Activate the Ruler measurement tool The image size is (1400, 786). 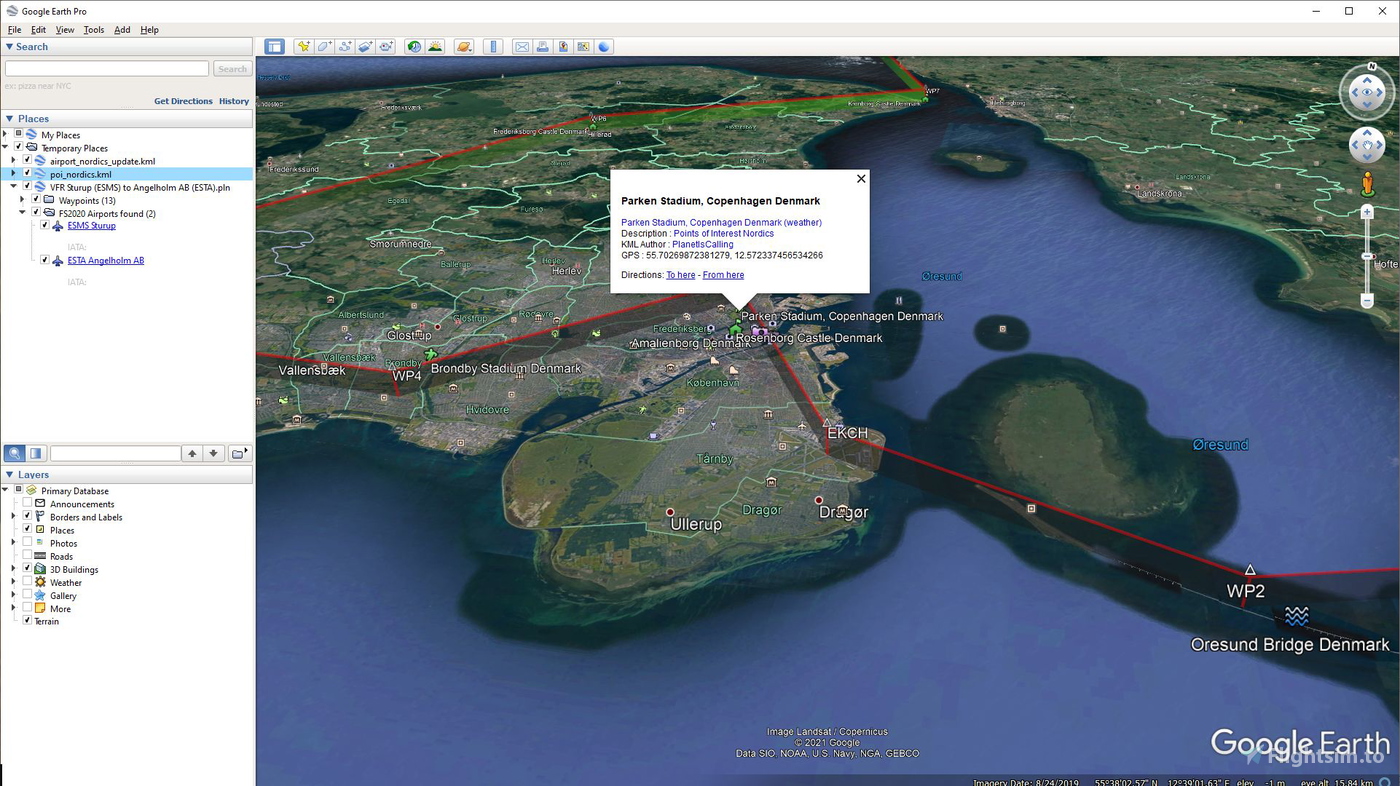492,46
